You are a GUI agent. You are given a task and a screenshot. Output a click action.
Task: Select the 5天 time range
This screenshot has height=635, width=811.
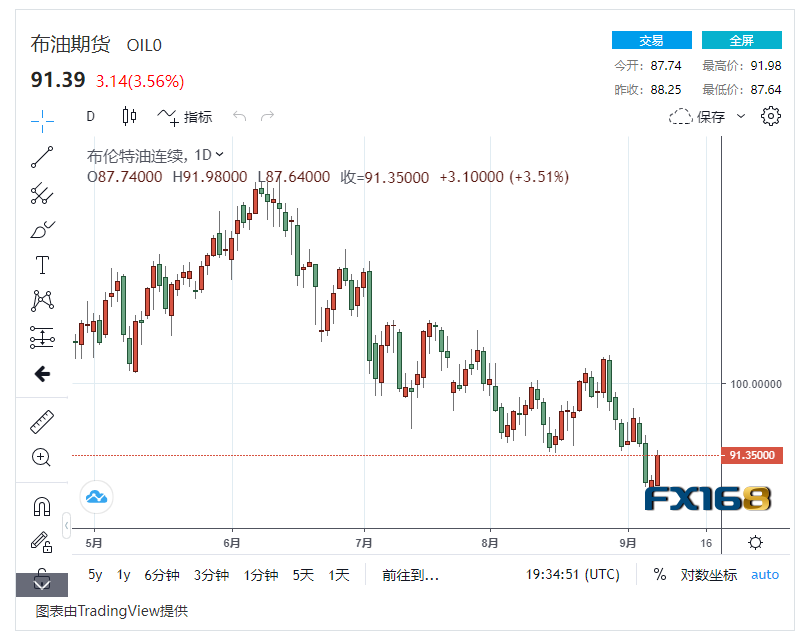click(x=303, y=574)
